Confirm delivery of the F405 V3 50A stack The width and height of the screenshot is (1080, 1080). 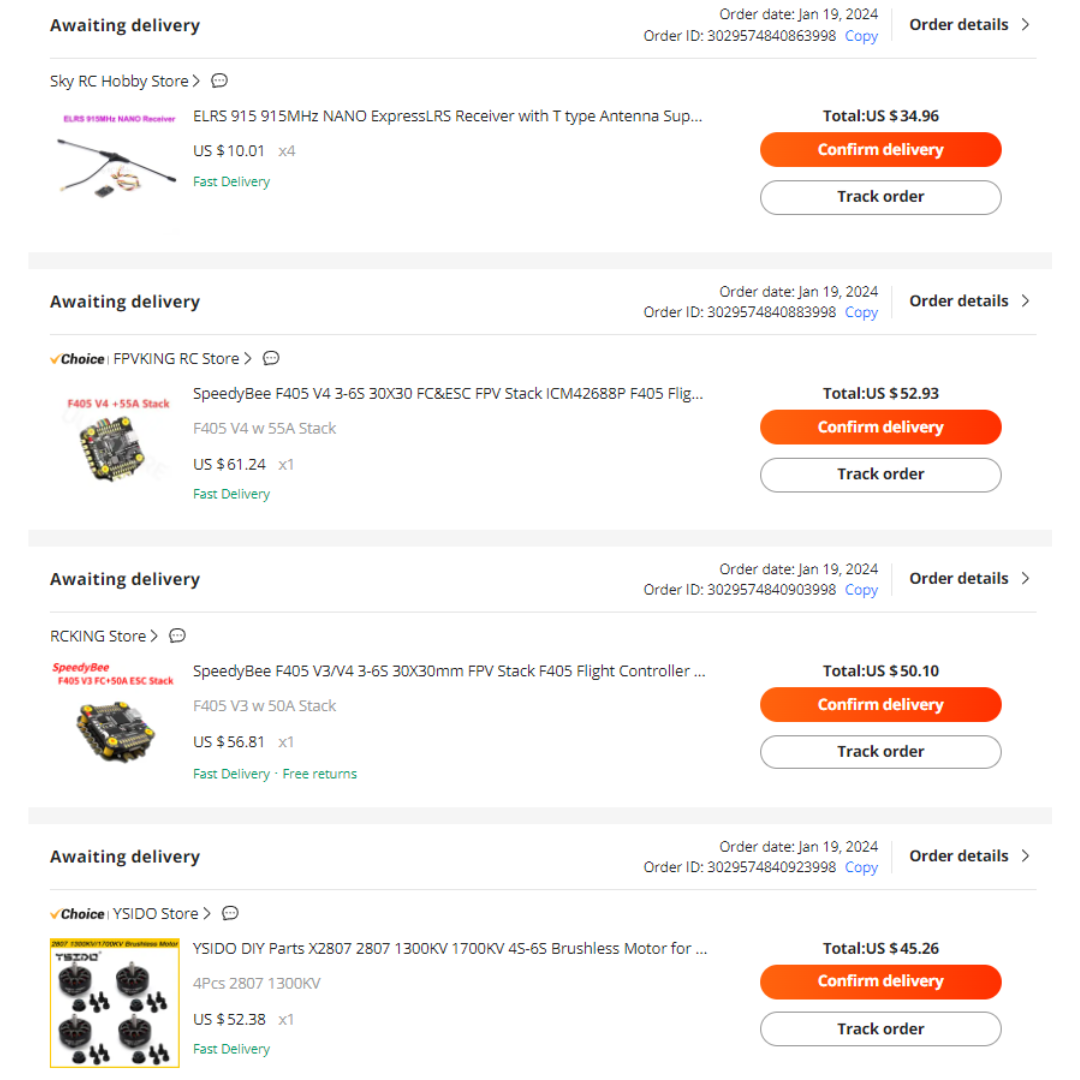tap(880, 705)
